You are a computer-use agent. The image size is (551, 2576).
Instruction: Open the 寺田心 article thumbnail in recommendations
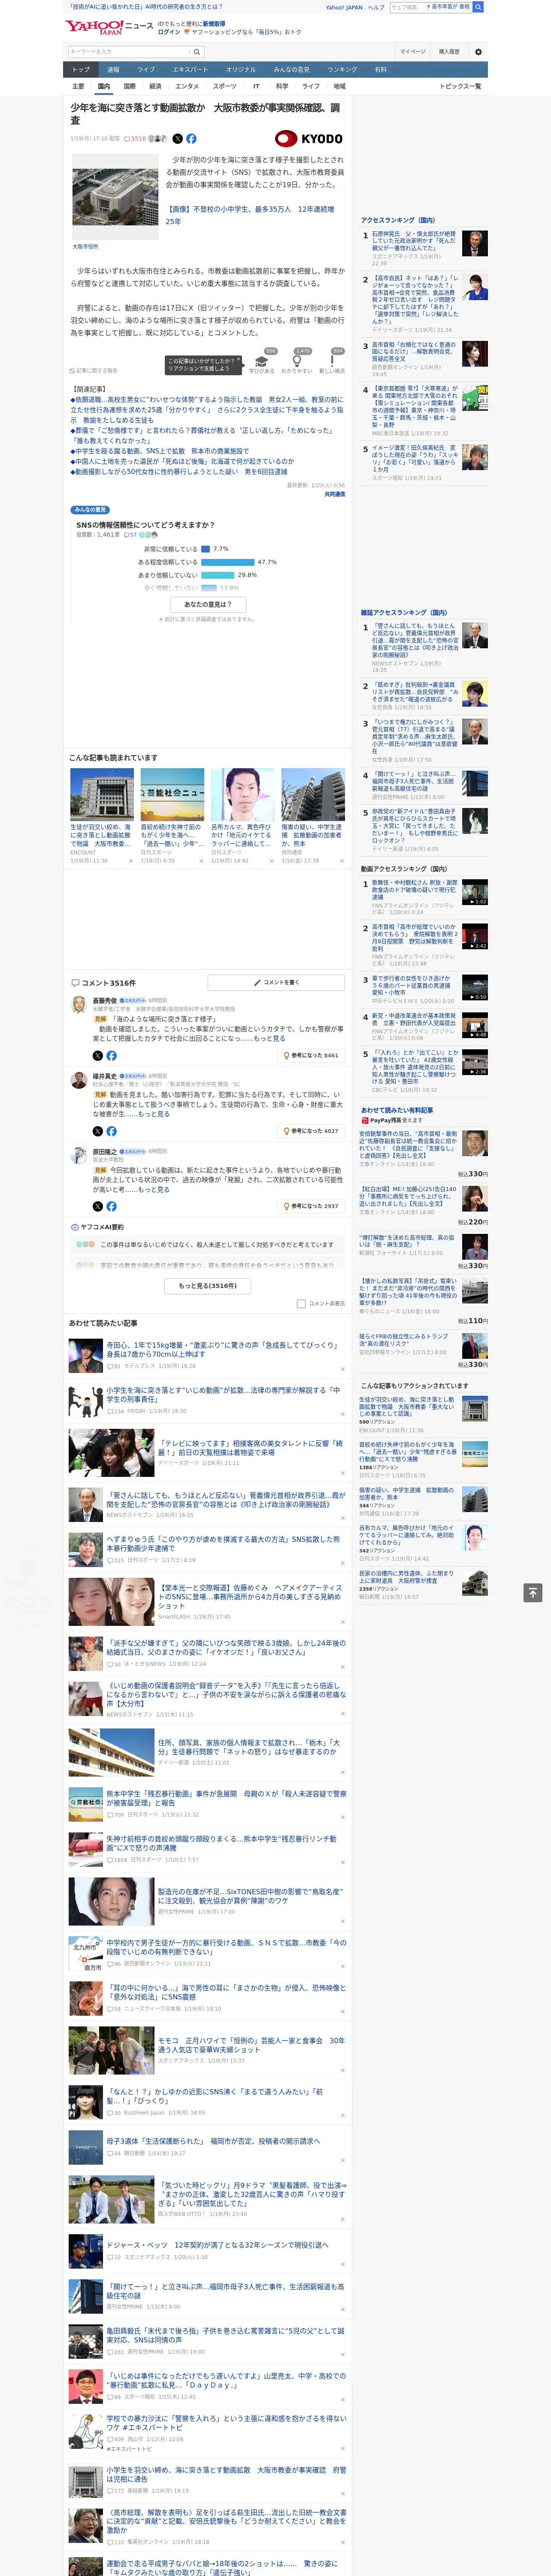click(x=86, y=1356)
